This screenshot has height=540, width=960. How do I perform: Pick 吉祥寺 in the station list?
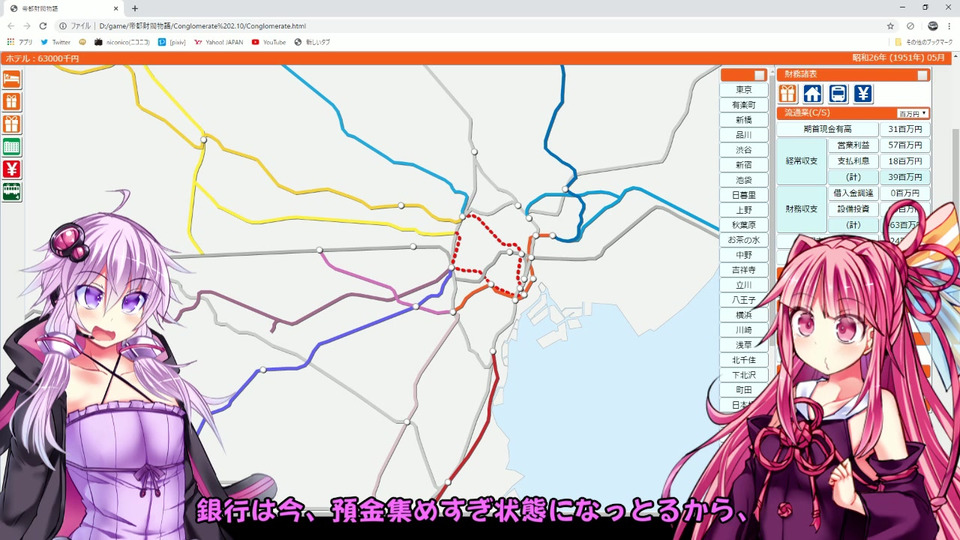click(x=744, y=270)
